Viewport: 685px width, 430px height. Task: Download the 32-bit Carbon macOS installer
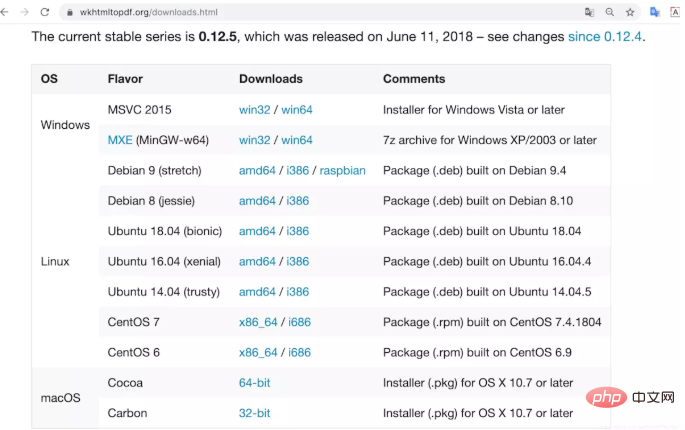[x=254, y=413]
